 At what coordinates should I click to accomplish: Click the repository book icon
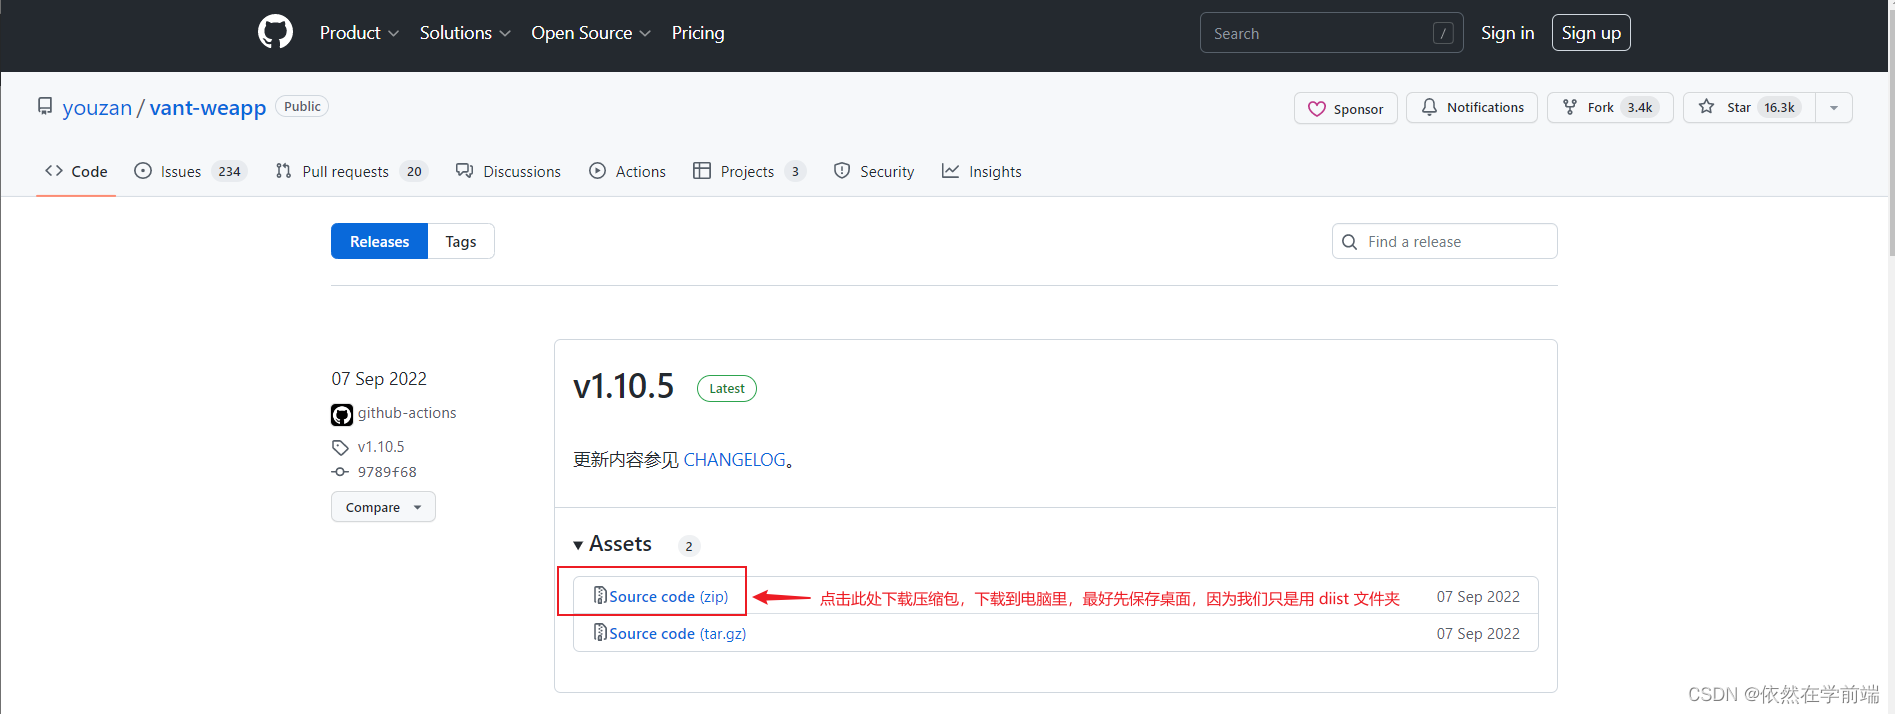pyautogui.click(x=45, y=106)
